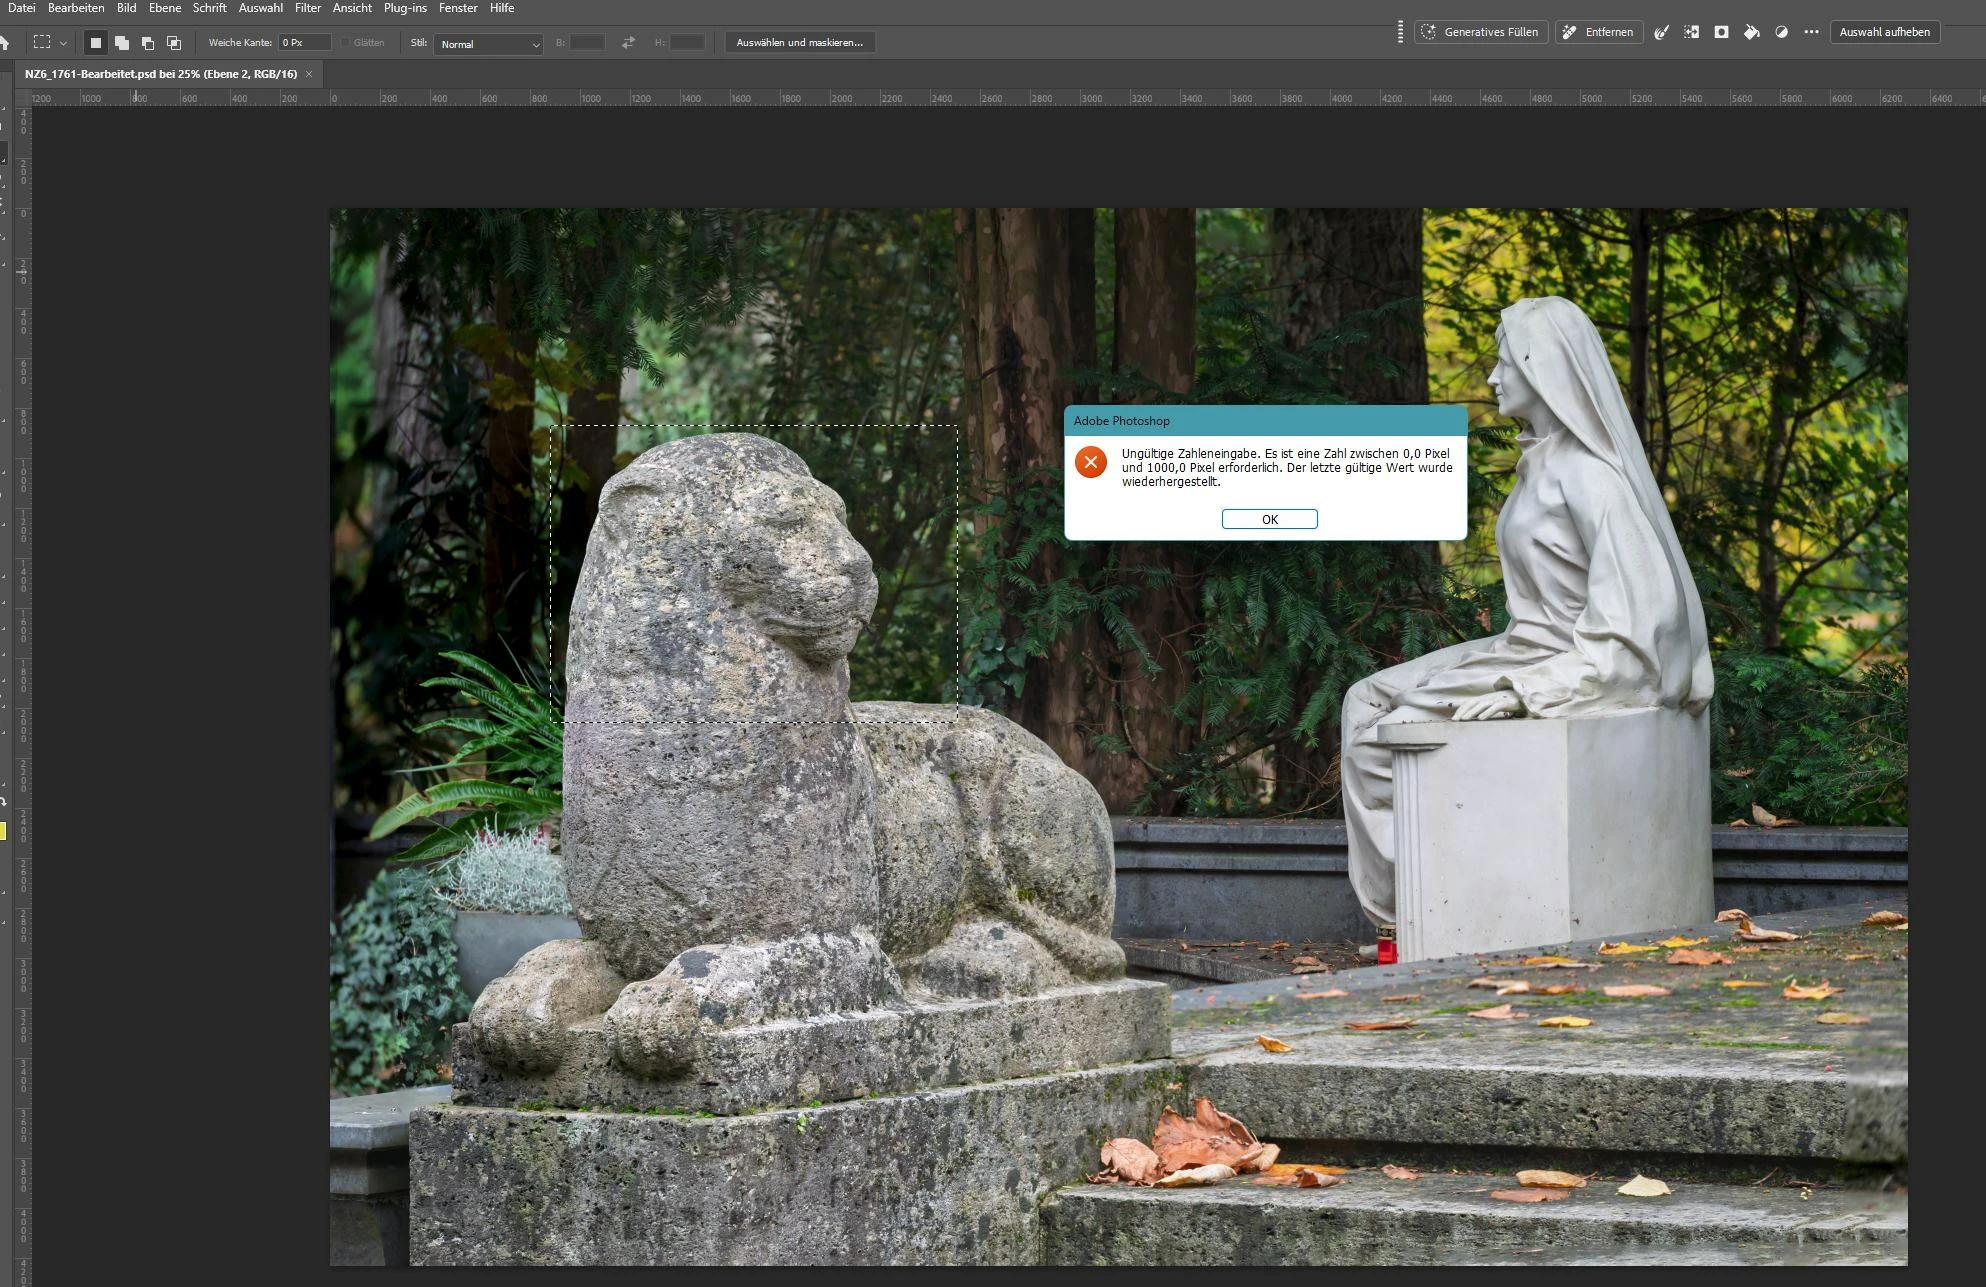
Task: Click the create mask from selection icon
Action: [1721, 32]
